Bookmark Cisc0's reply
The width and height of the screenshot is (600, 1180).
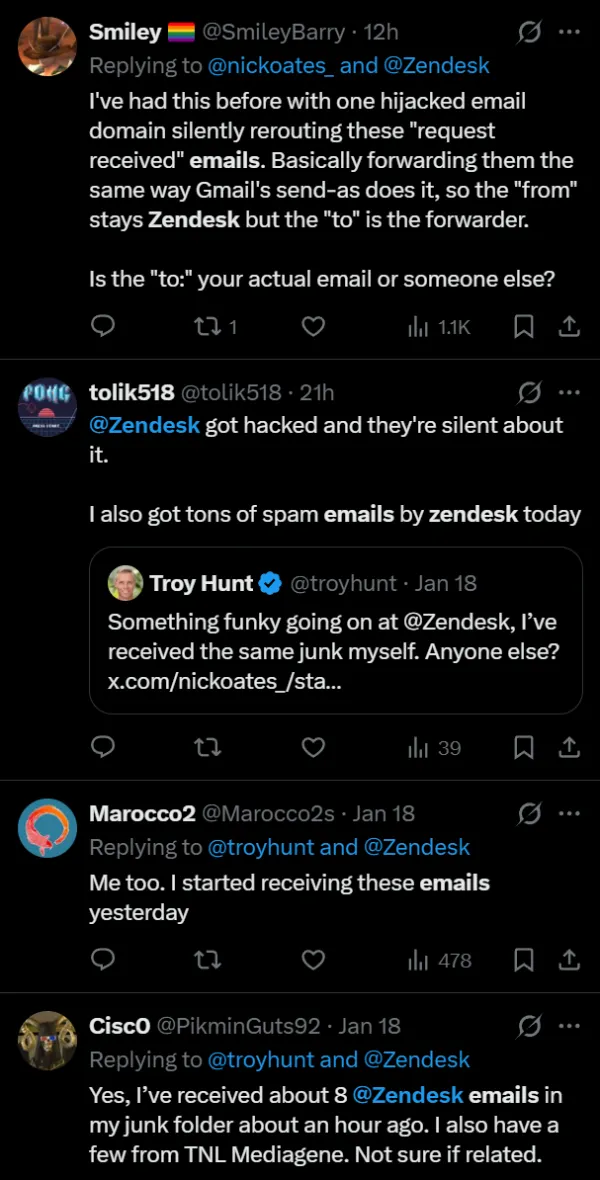click(x=522, y=1175)
